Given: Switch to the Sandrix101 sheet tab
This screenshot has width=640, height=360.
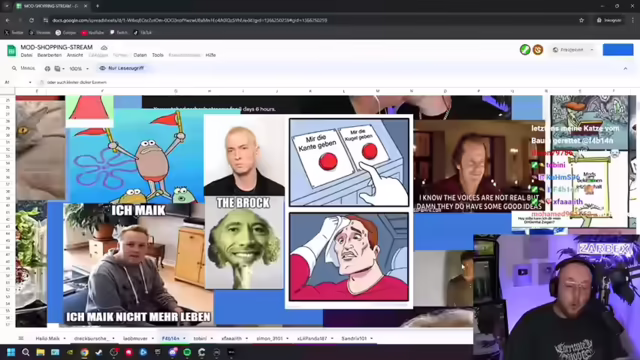Looking at the screenshot, I should coord(354,338).
